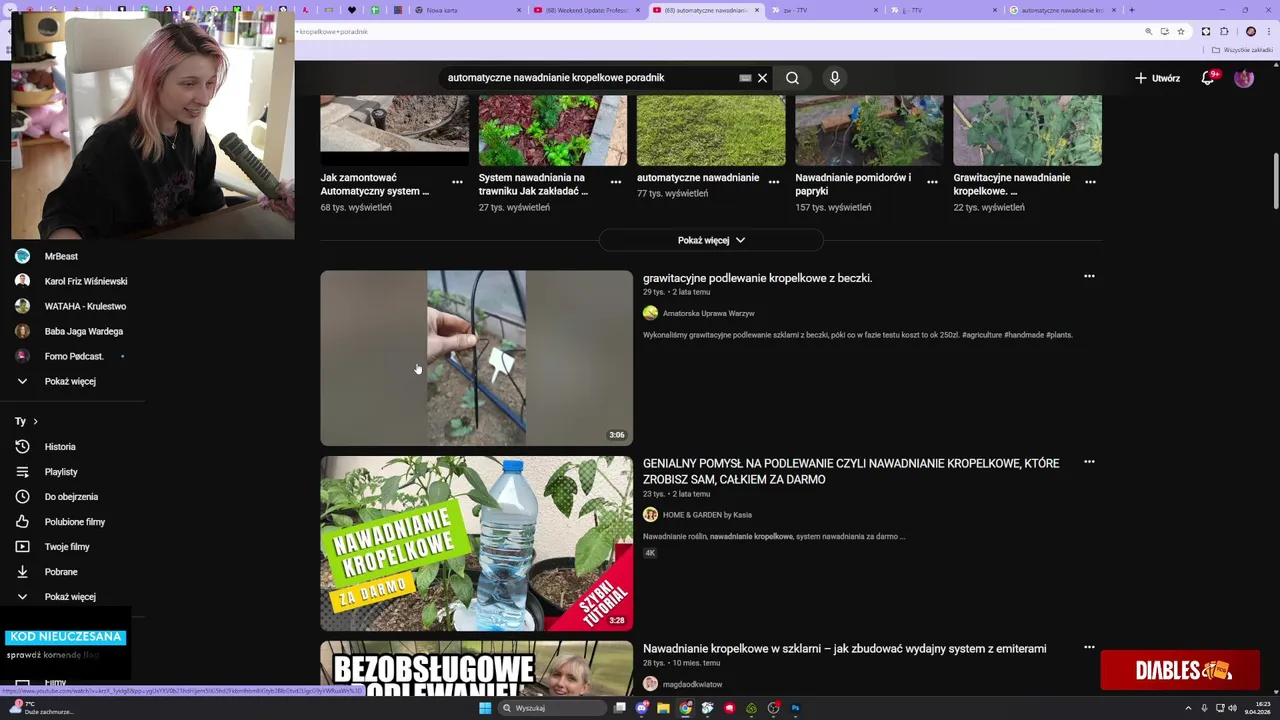The height and width of the screenshot is (720, 1280).
Task: Open more options for 'Grawitacyjne nawadnianie kropelkowe' short
Action: (x=1090, y=182)
